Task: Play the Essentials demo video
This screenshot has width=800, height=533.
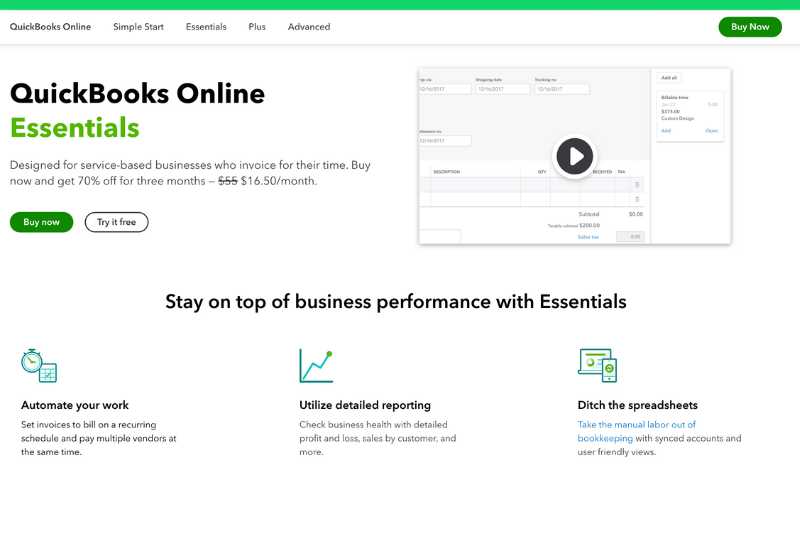Action: (574, 156)
